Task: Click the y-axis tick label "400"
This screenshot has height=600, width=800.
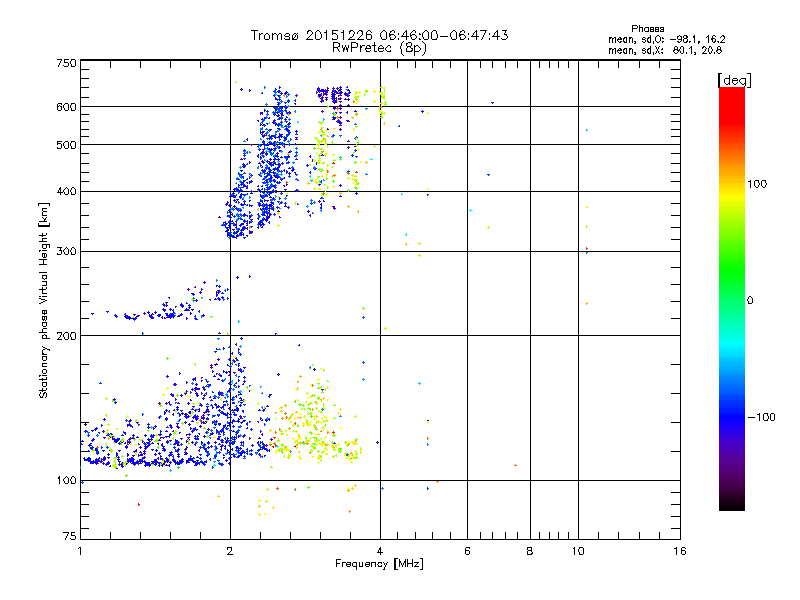Action: 66,191
